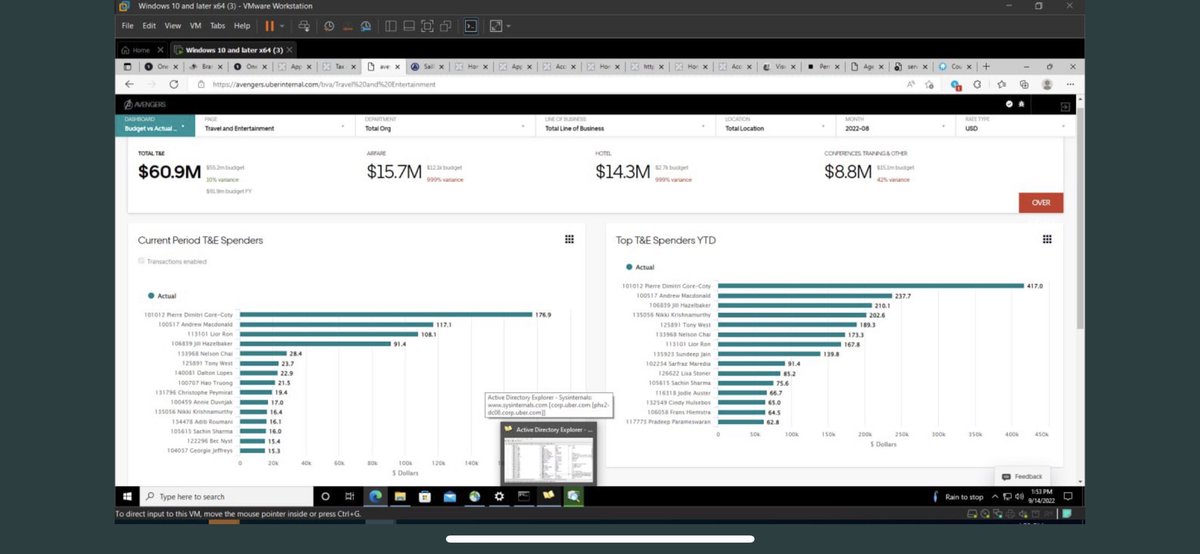Click the browser page vertical scrollbar

pos(1078,220)
